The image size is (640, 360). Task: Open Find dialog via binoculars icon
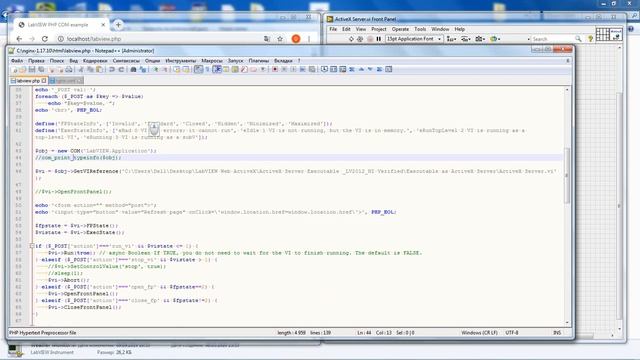(133, 69)
